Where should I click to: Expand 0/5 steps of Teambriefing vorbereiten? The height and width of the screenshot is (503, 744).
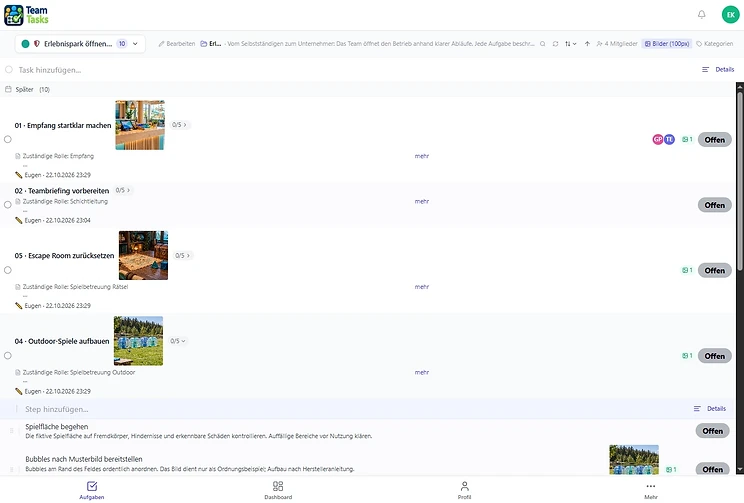pyautogui.click(x=123, y=190)
